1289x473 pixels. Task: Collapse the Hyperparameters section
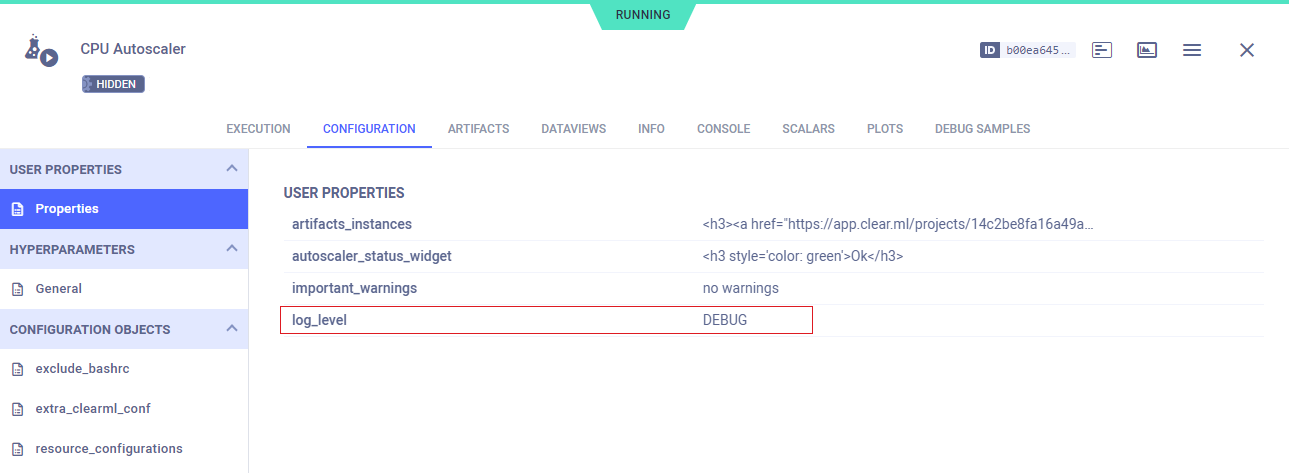tap(231, 248)
